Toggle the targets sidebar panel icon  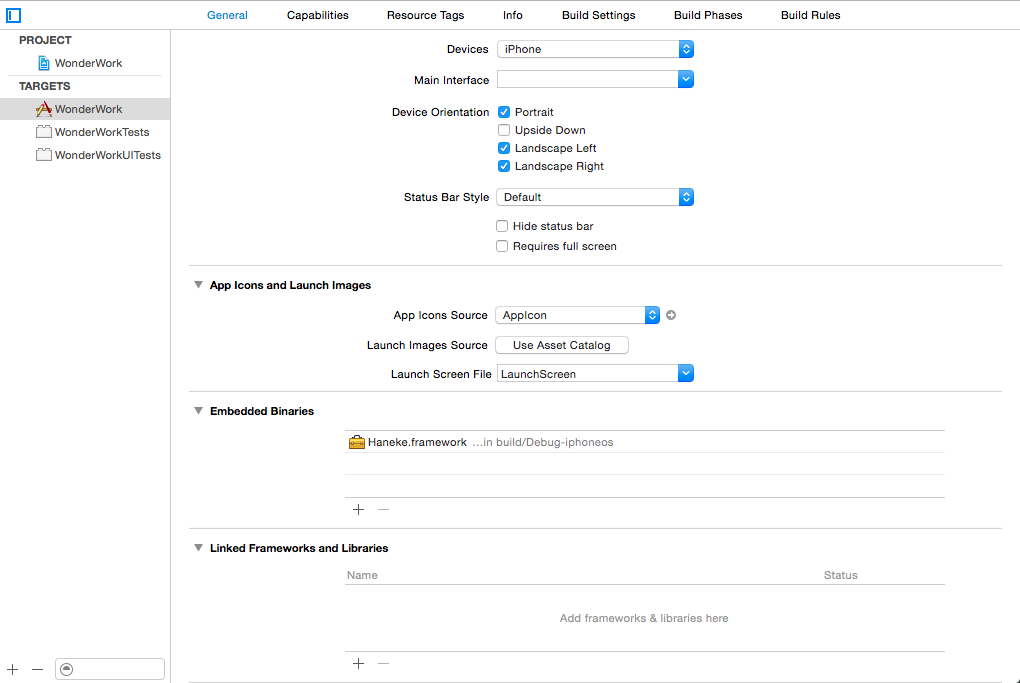[14, 15]
